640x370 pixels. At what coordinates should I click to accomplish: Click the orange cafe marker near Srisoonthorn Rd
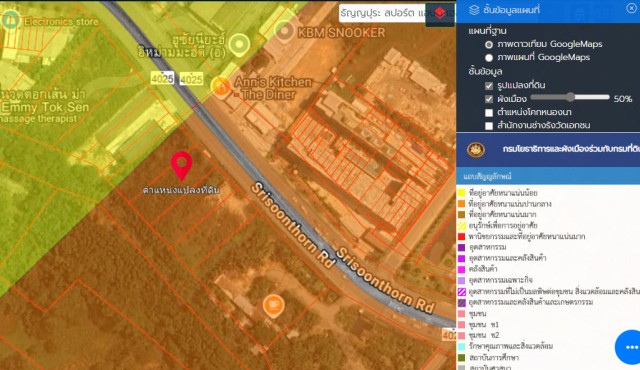point(273,306)
